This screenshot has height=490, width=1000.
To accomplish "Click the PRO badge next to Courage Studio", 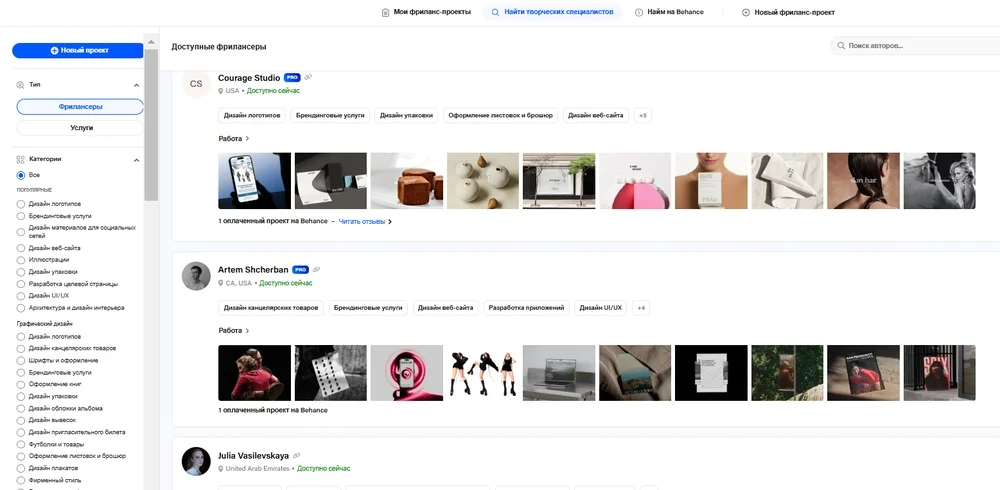I will tap(292, 78).
